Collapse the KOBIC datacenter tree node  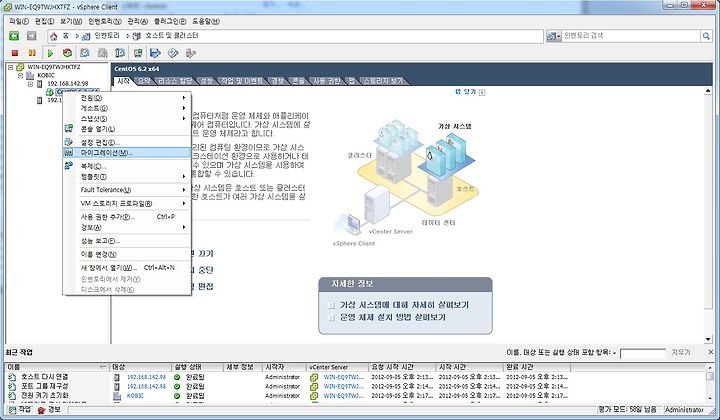[x=20, y=75]
